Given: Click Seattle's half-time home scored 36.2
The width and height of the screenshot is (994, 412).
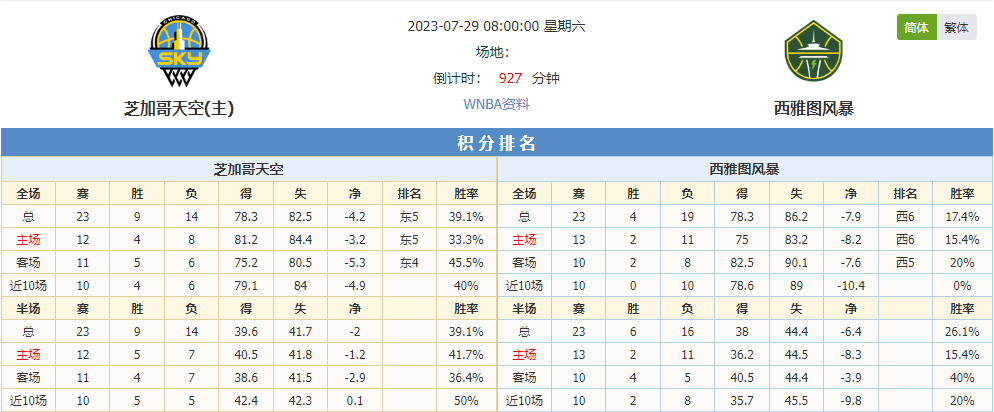Looking at the screenshot, I should tap(742, 354).
